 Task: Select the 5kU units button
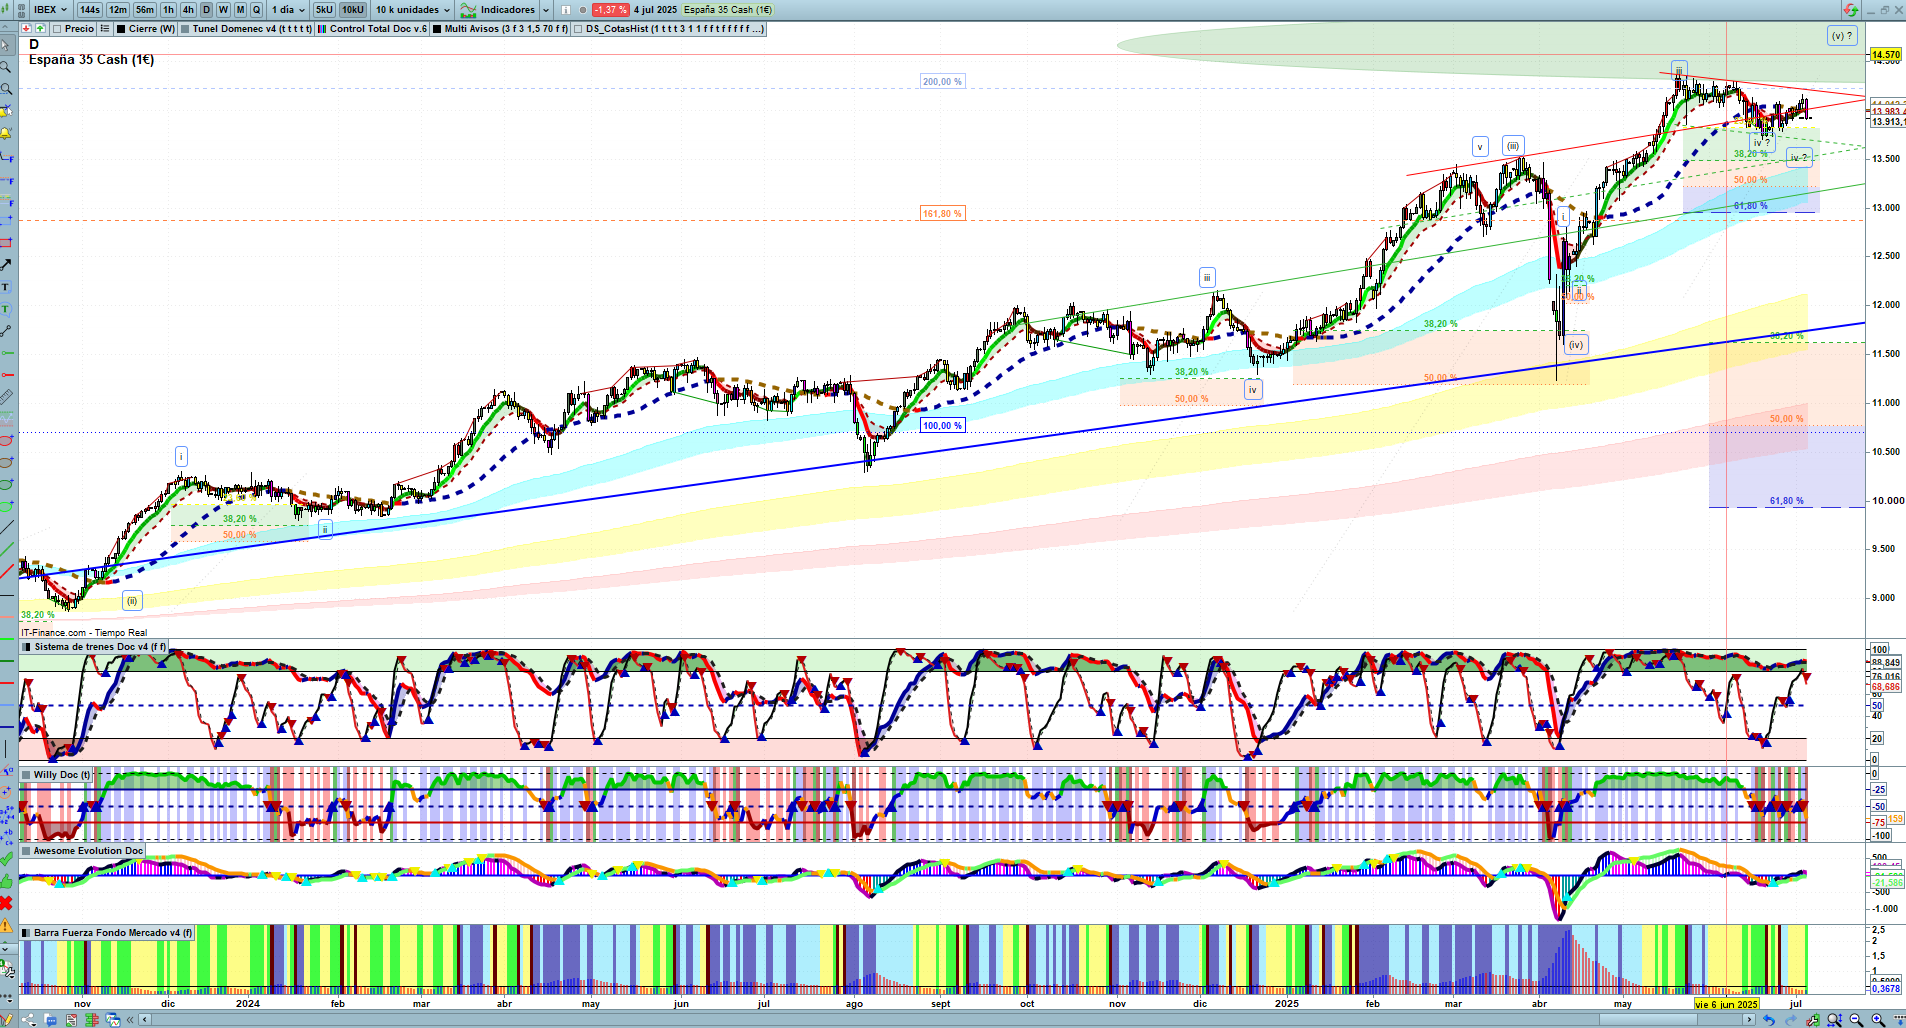click(x=324, y=10)
